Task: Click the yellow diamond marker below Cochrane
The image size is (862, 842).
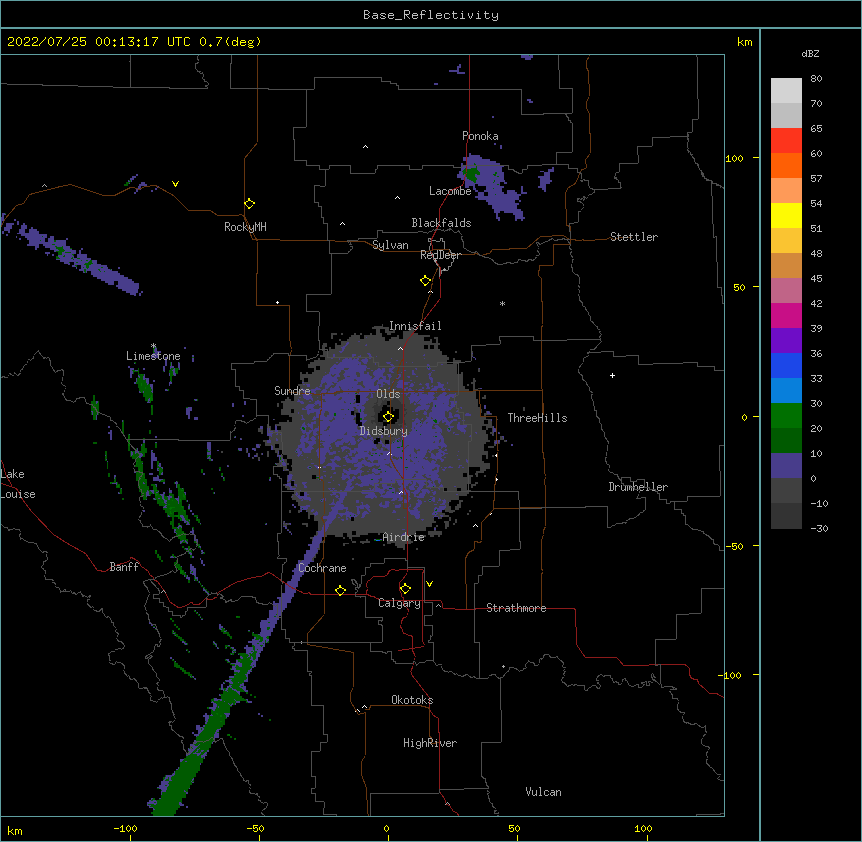Action: coord(340,590)
